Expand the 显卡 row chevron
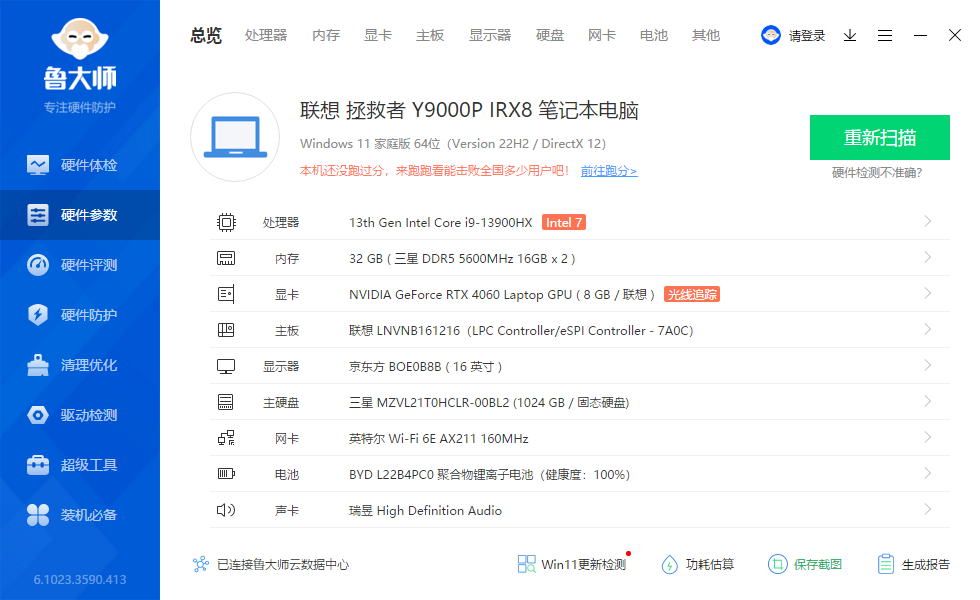 pos(928,293)
